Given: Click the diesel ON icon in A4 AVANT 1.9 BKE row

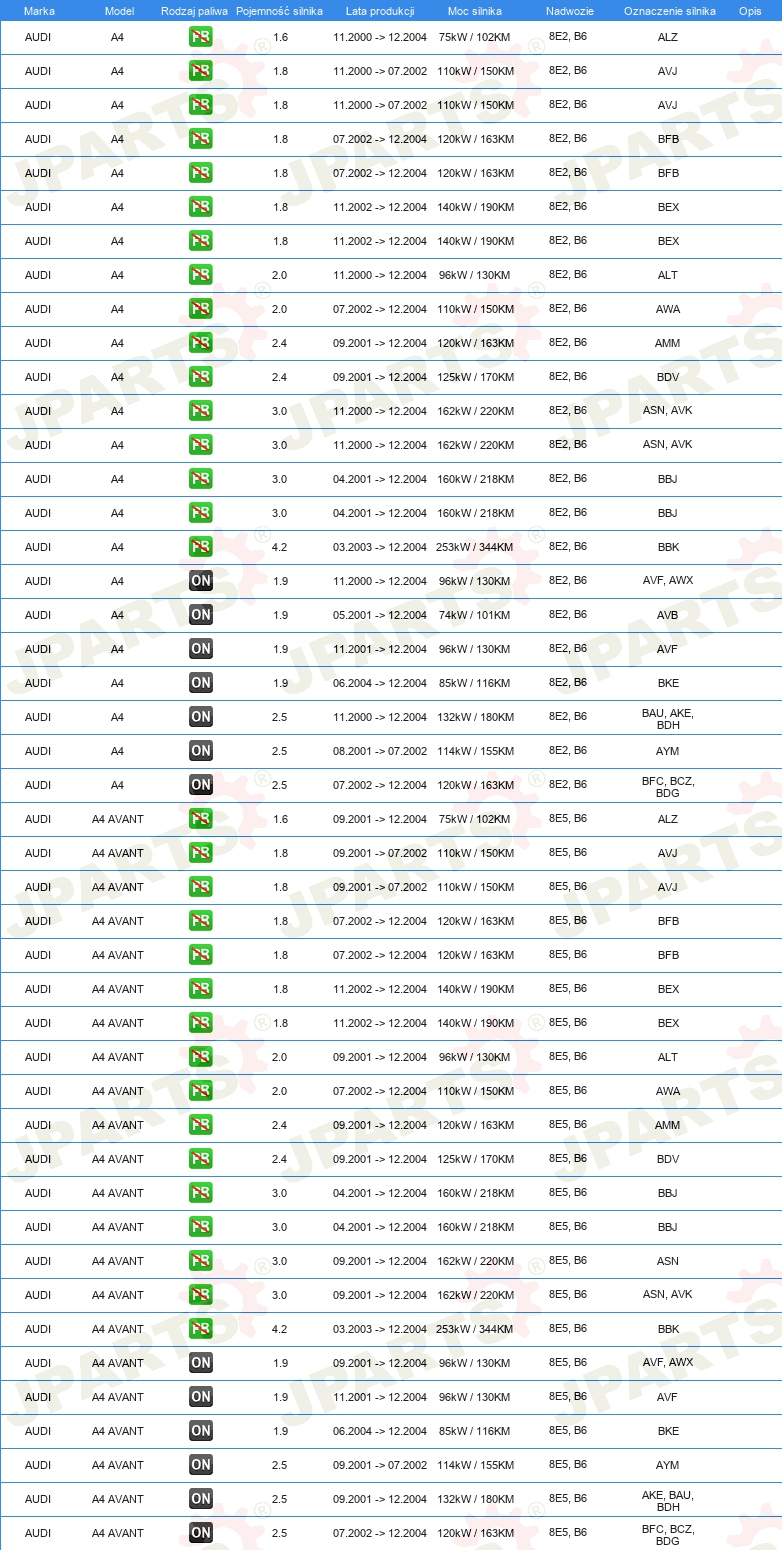Looking at the screenshot, I should (x=201, y=1432).
